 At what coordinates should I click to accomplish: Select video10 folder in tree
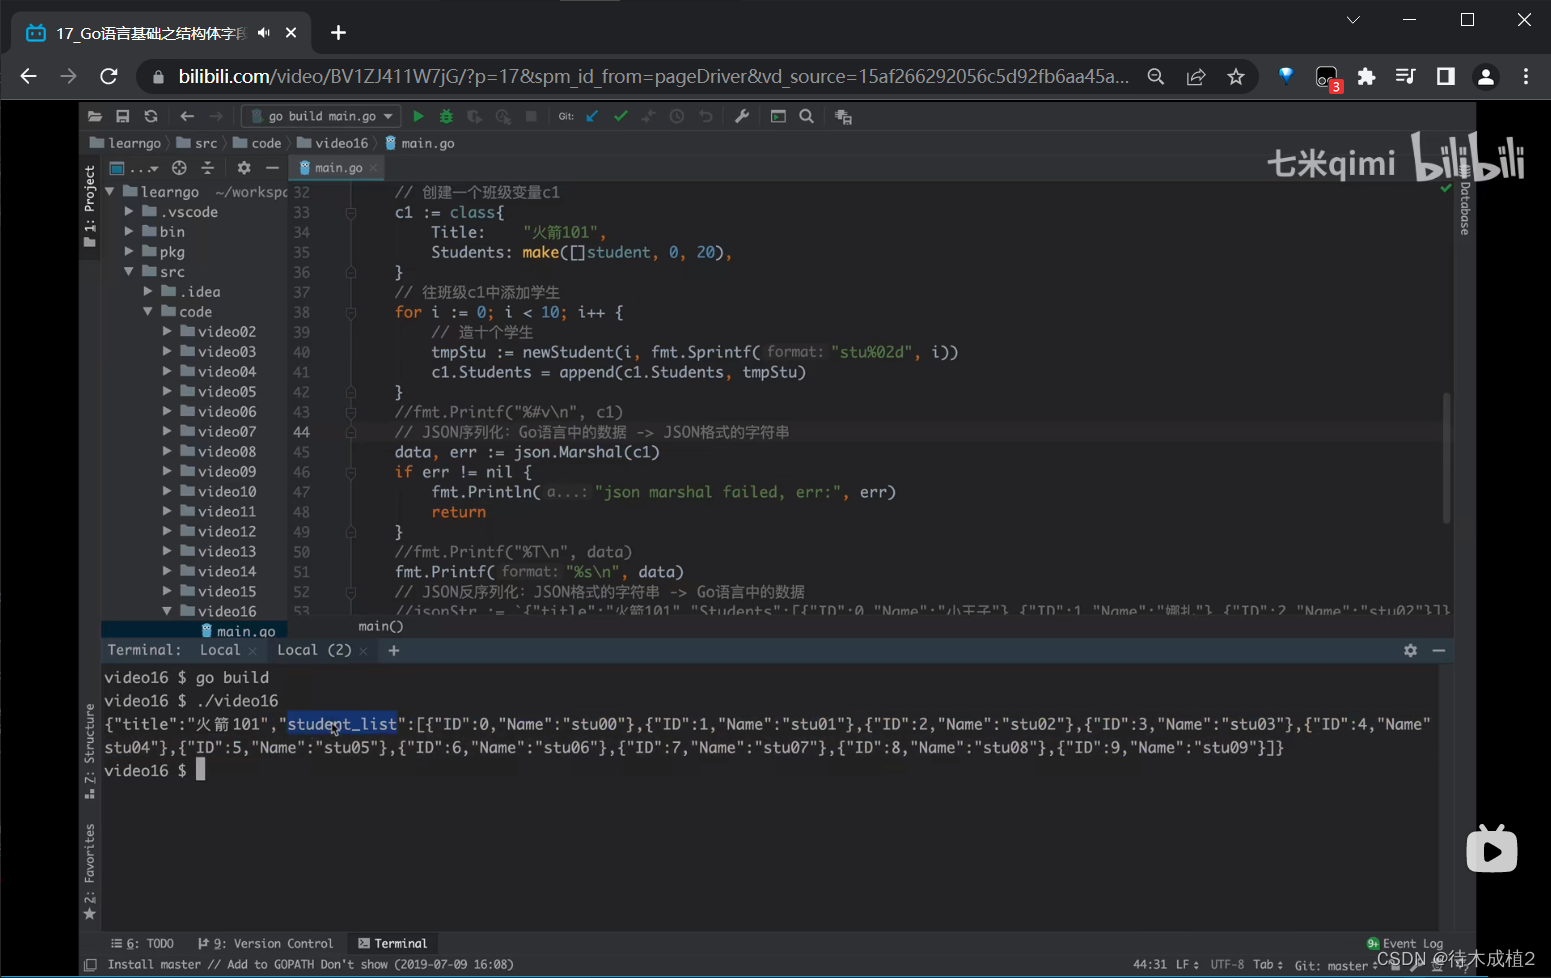(218, 491)
